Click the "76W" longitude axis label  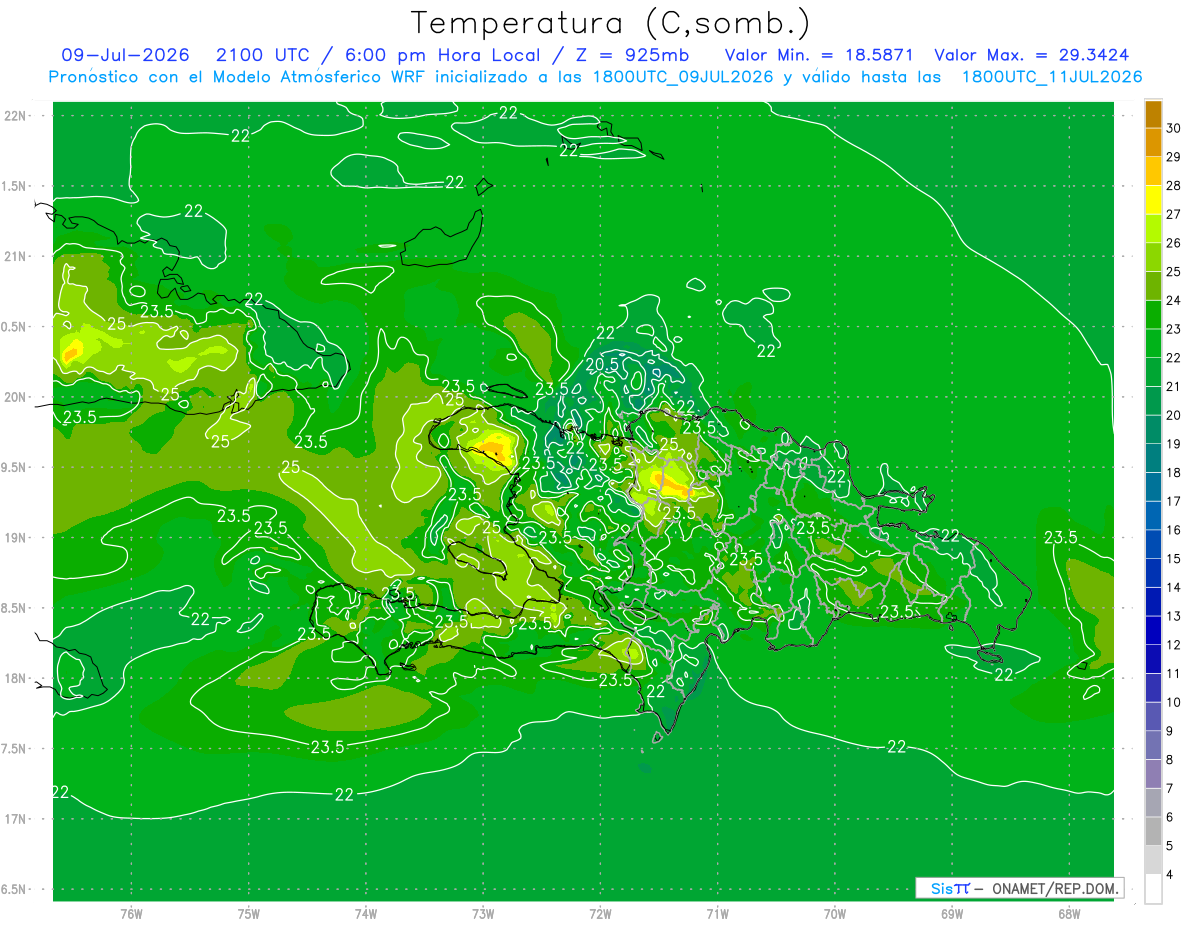click(x=131, y=913)
